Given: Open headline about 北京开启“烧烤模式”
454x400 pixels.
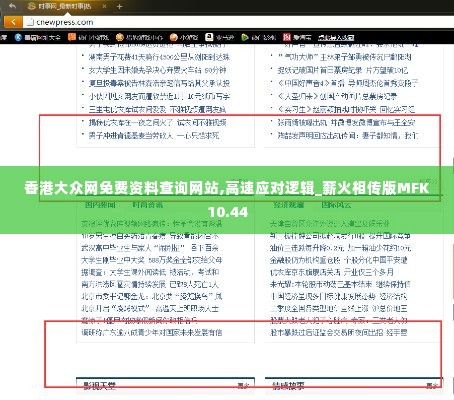Looking at the screenshot, I should tap(150, 308).
